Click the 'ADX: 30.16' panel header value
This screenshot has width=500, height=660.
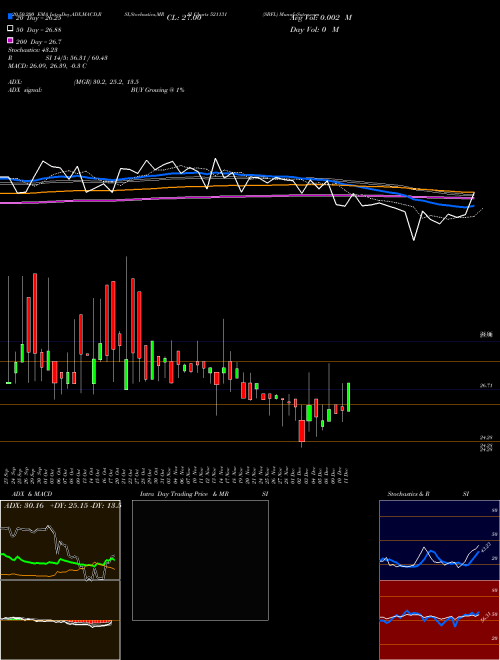point(24,505)
